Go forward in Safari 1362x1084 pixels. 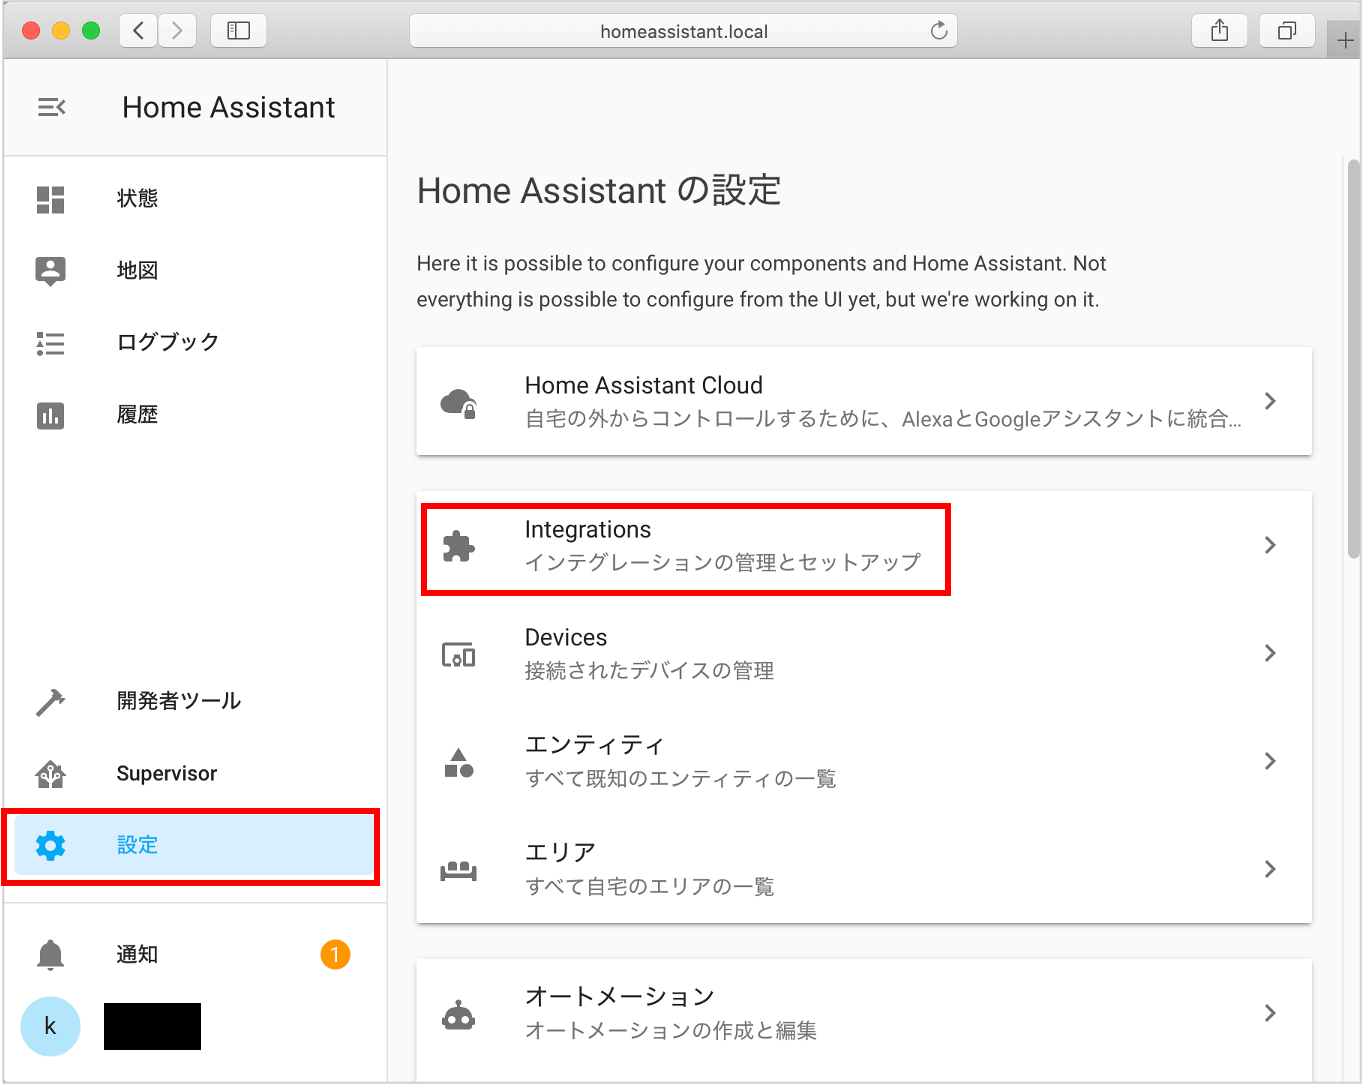tap(177, 31)
